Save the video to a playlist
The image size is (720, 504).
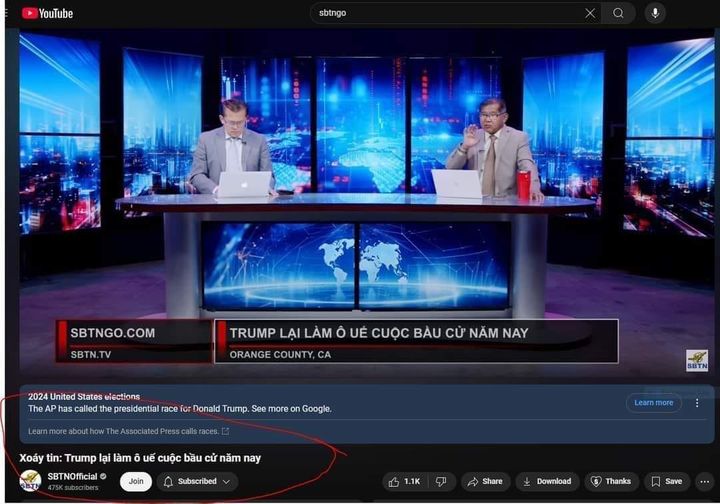[x=667, y=481]
